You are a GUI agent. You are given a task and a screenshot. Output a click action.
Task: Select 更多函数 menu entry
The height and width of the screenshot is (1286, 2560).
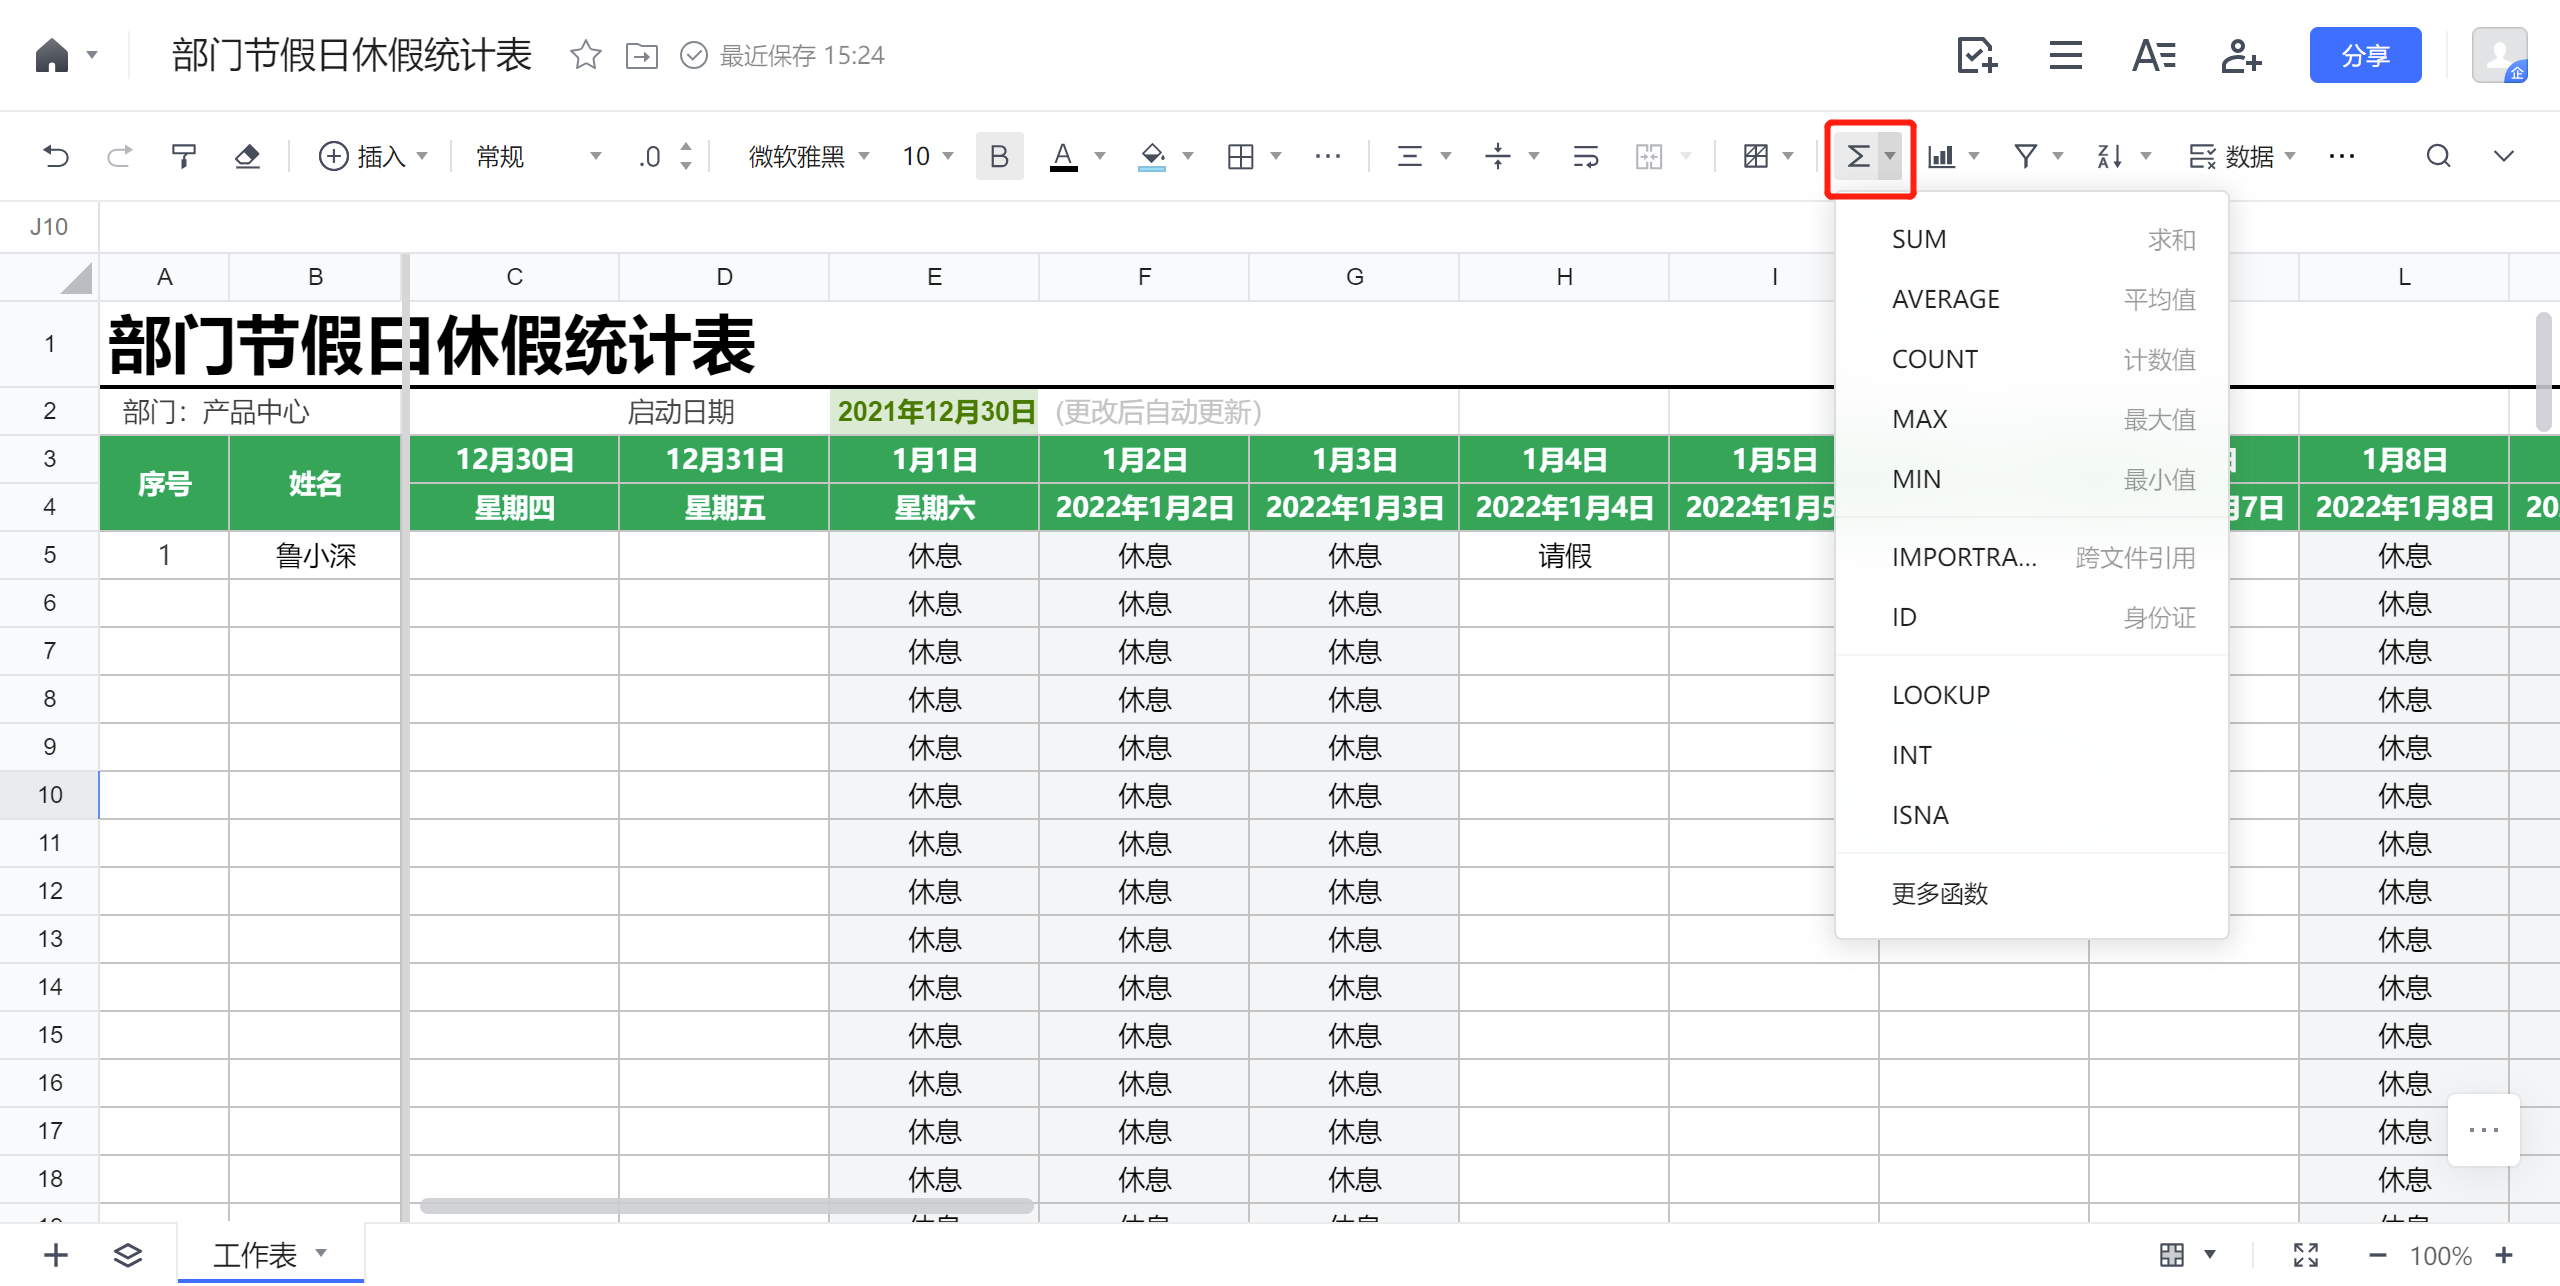click(1939, 894)
